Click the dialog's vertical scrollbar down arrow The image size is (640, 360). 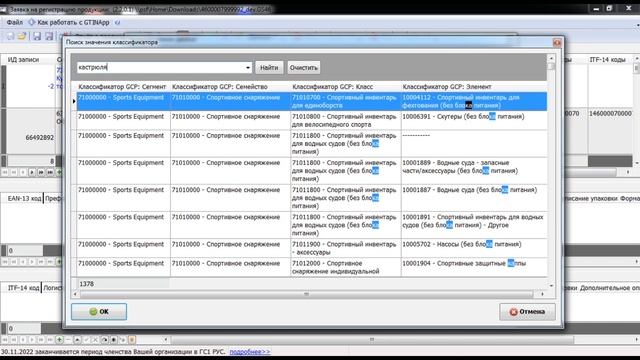coord(551,286)
